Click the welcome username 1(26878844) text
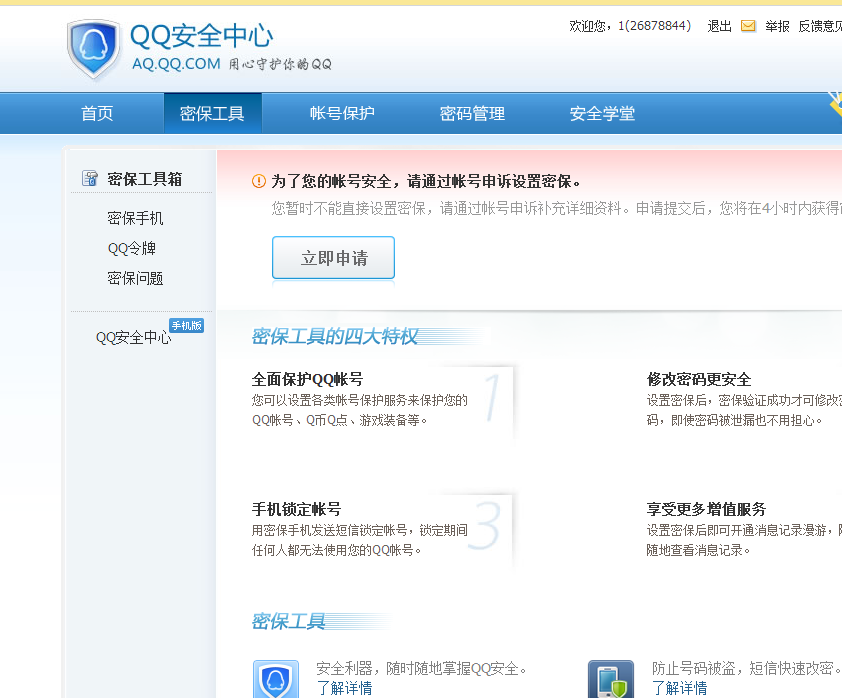 655,26
